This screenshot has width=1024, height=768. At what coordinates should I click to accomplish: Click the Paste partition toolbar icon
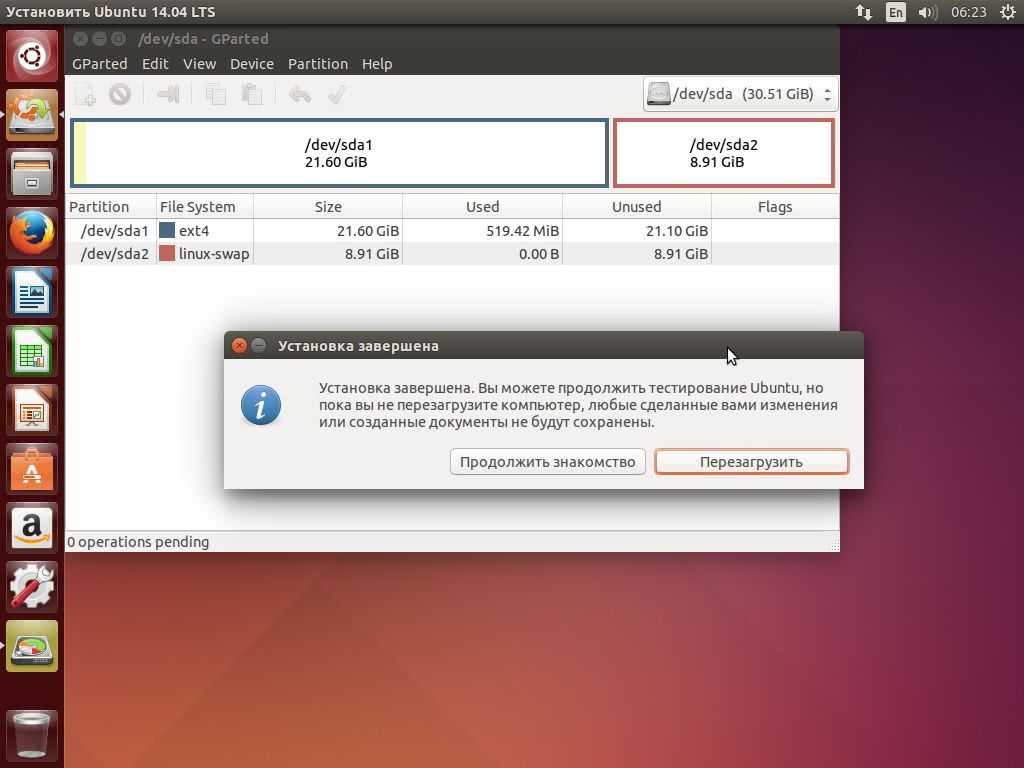click(252, 94)
